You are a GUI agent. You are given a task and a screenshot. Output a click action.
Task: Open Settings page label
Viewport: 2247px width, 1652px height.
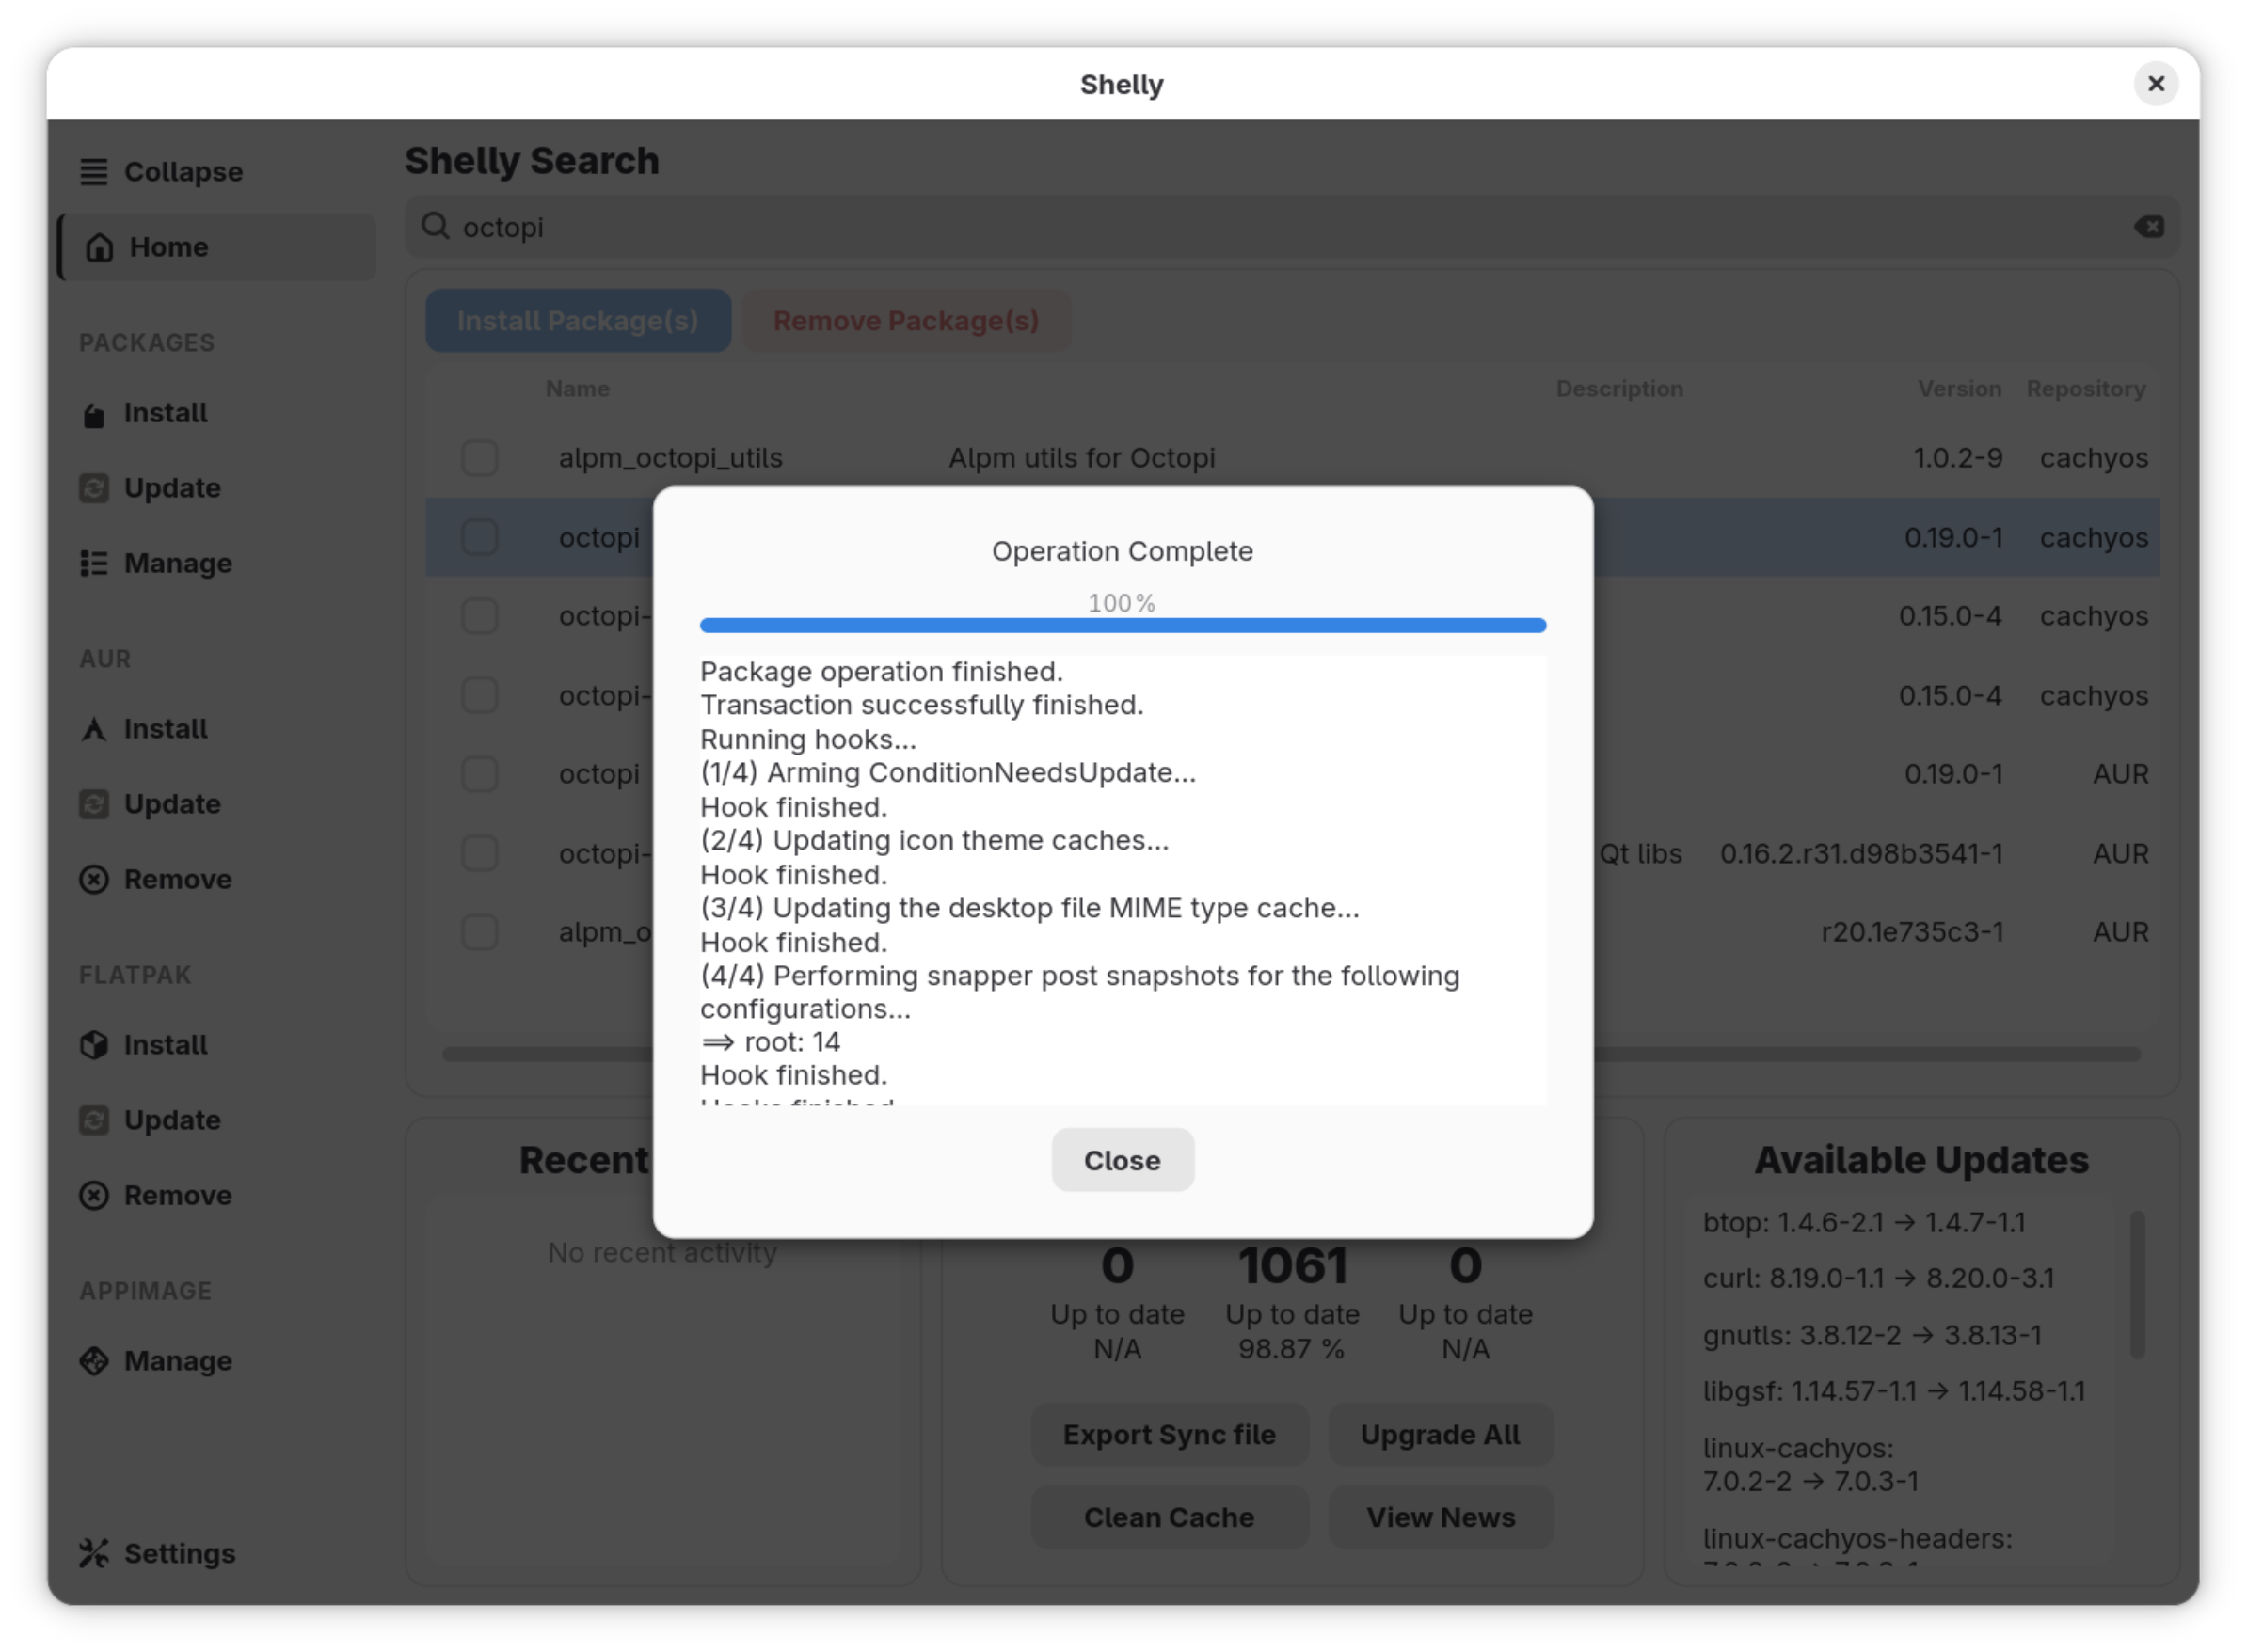(180, 1554)
